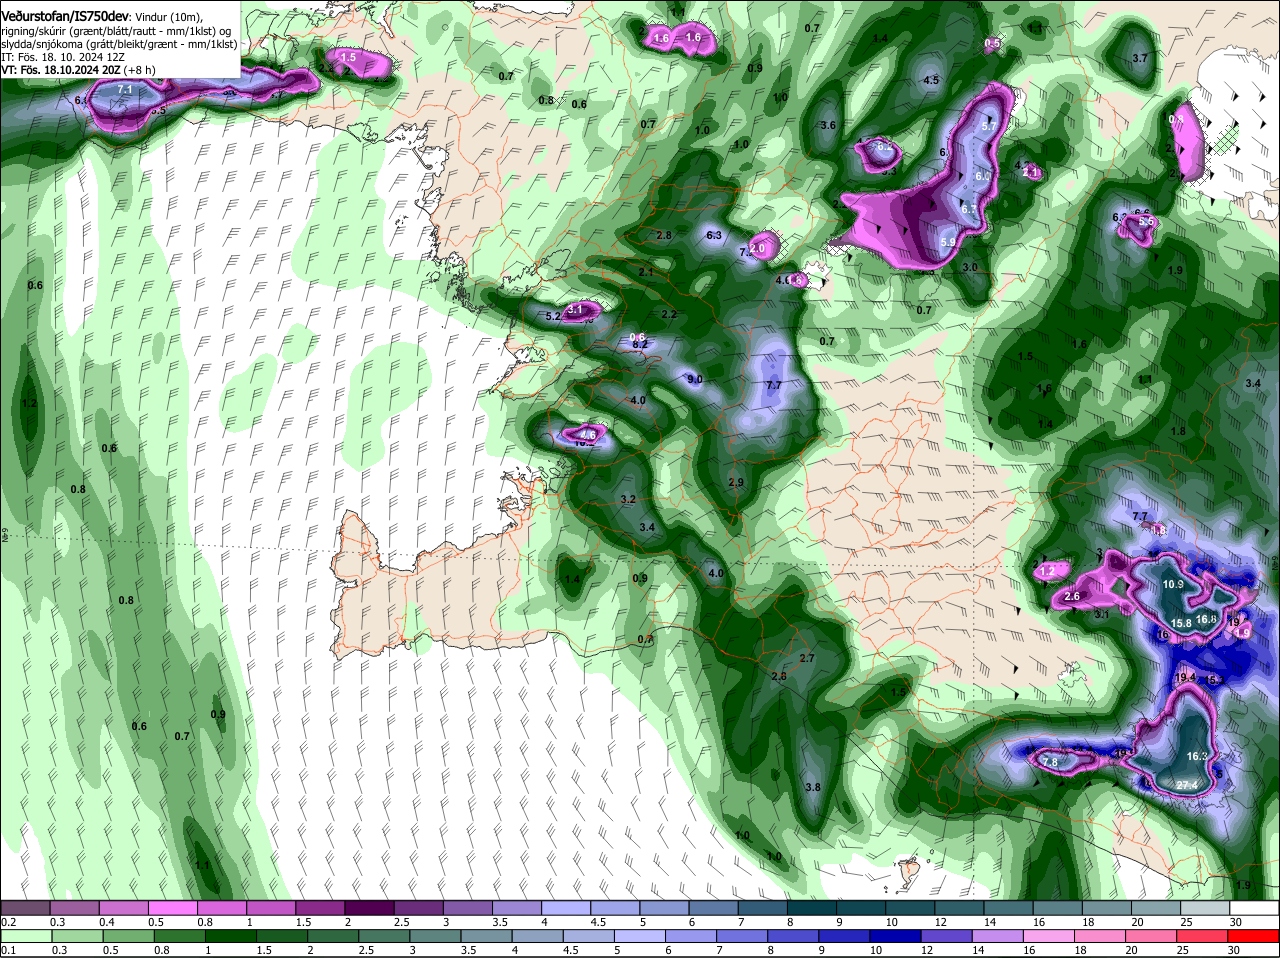Select the white 30 swatch in the snow scale
Screen dimensions: 1280x958
[1252, 907]
